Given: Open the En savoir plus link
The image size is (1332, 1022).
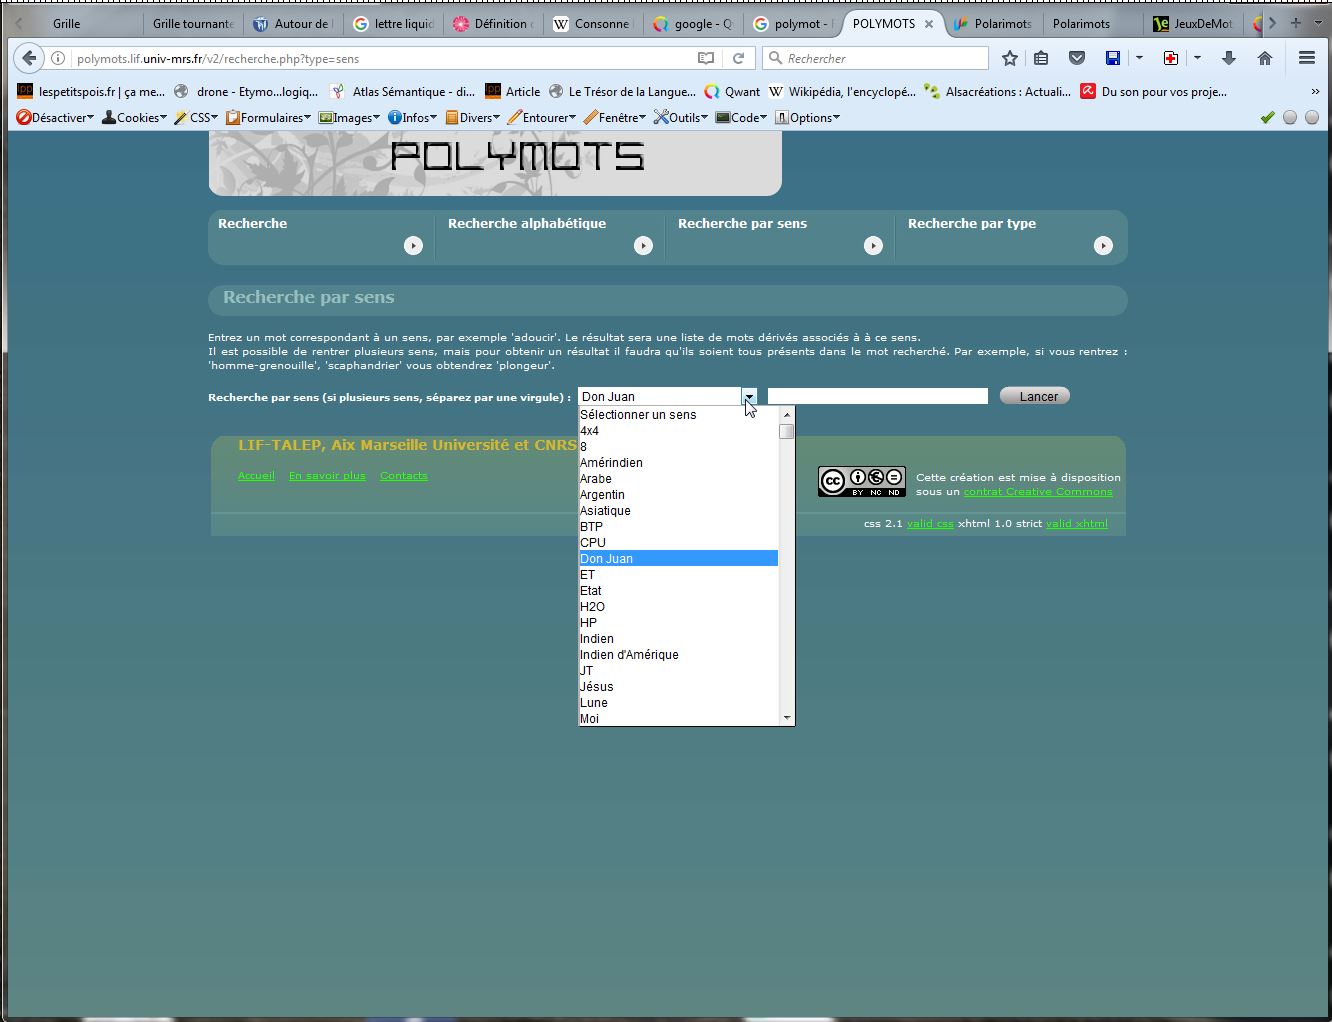Looking at the screenshot, I should (x=327, y=475).
